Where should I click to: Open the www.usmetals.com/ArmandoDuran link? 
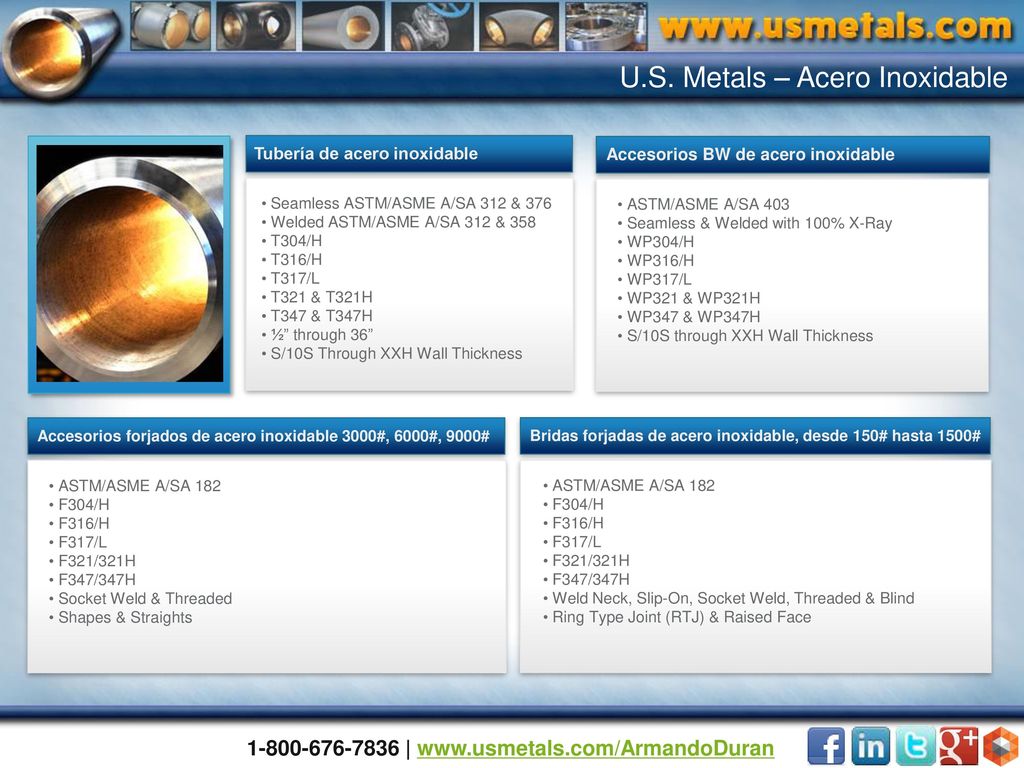(x=595, y=748)
